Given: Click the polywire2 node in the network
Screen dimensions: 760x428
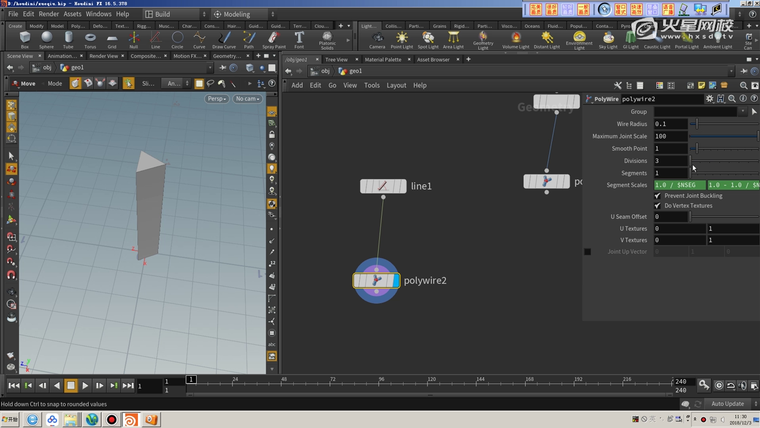Looking at the screenshot, I should click(x=377, y=281).
